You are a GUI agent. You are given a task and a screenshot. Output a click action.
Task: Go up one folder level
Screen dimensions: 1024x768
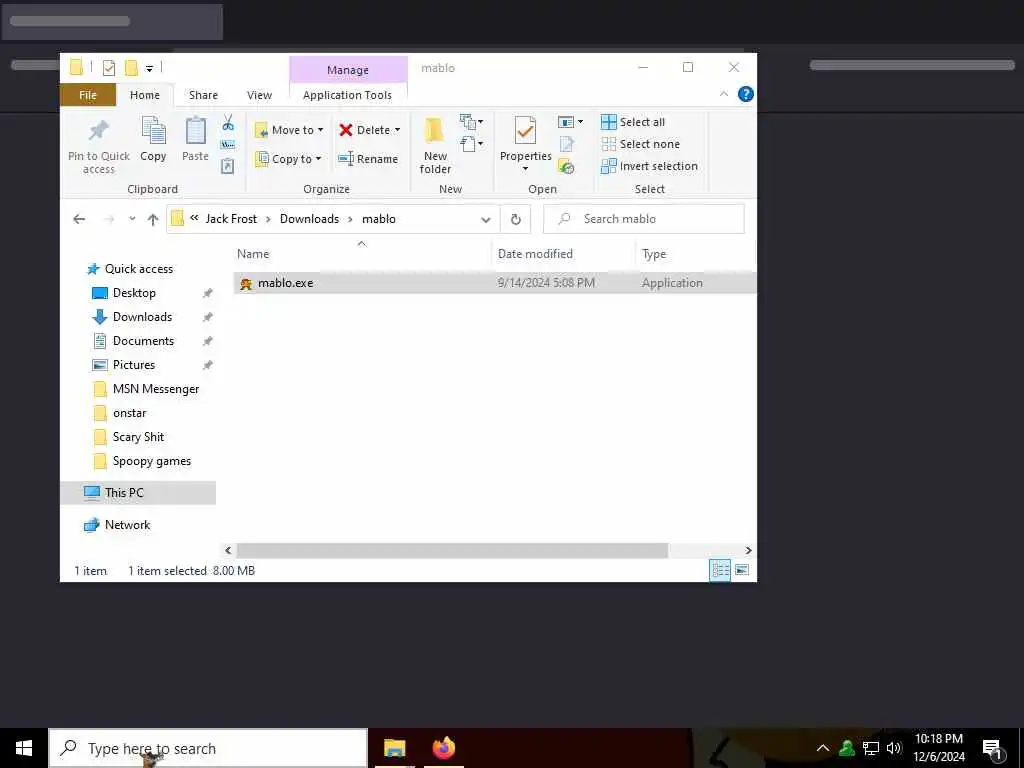click(153, 219)
